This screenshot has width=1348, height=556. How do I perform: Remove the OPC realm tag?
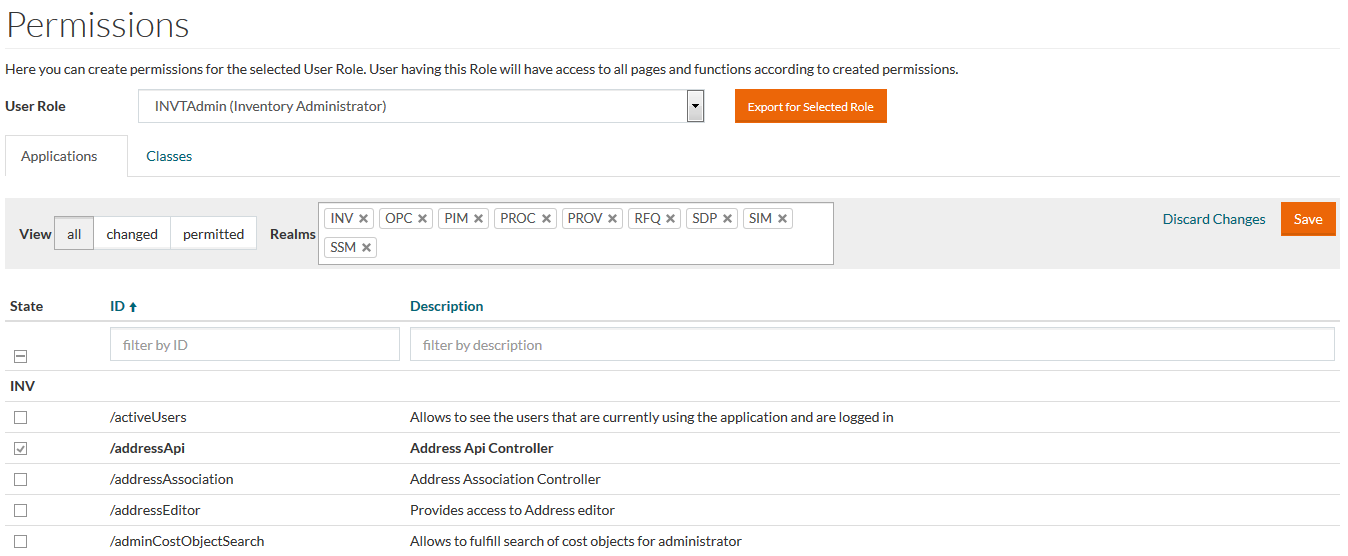tap(423, 219)
